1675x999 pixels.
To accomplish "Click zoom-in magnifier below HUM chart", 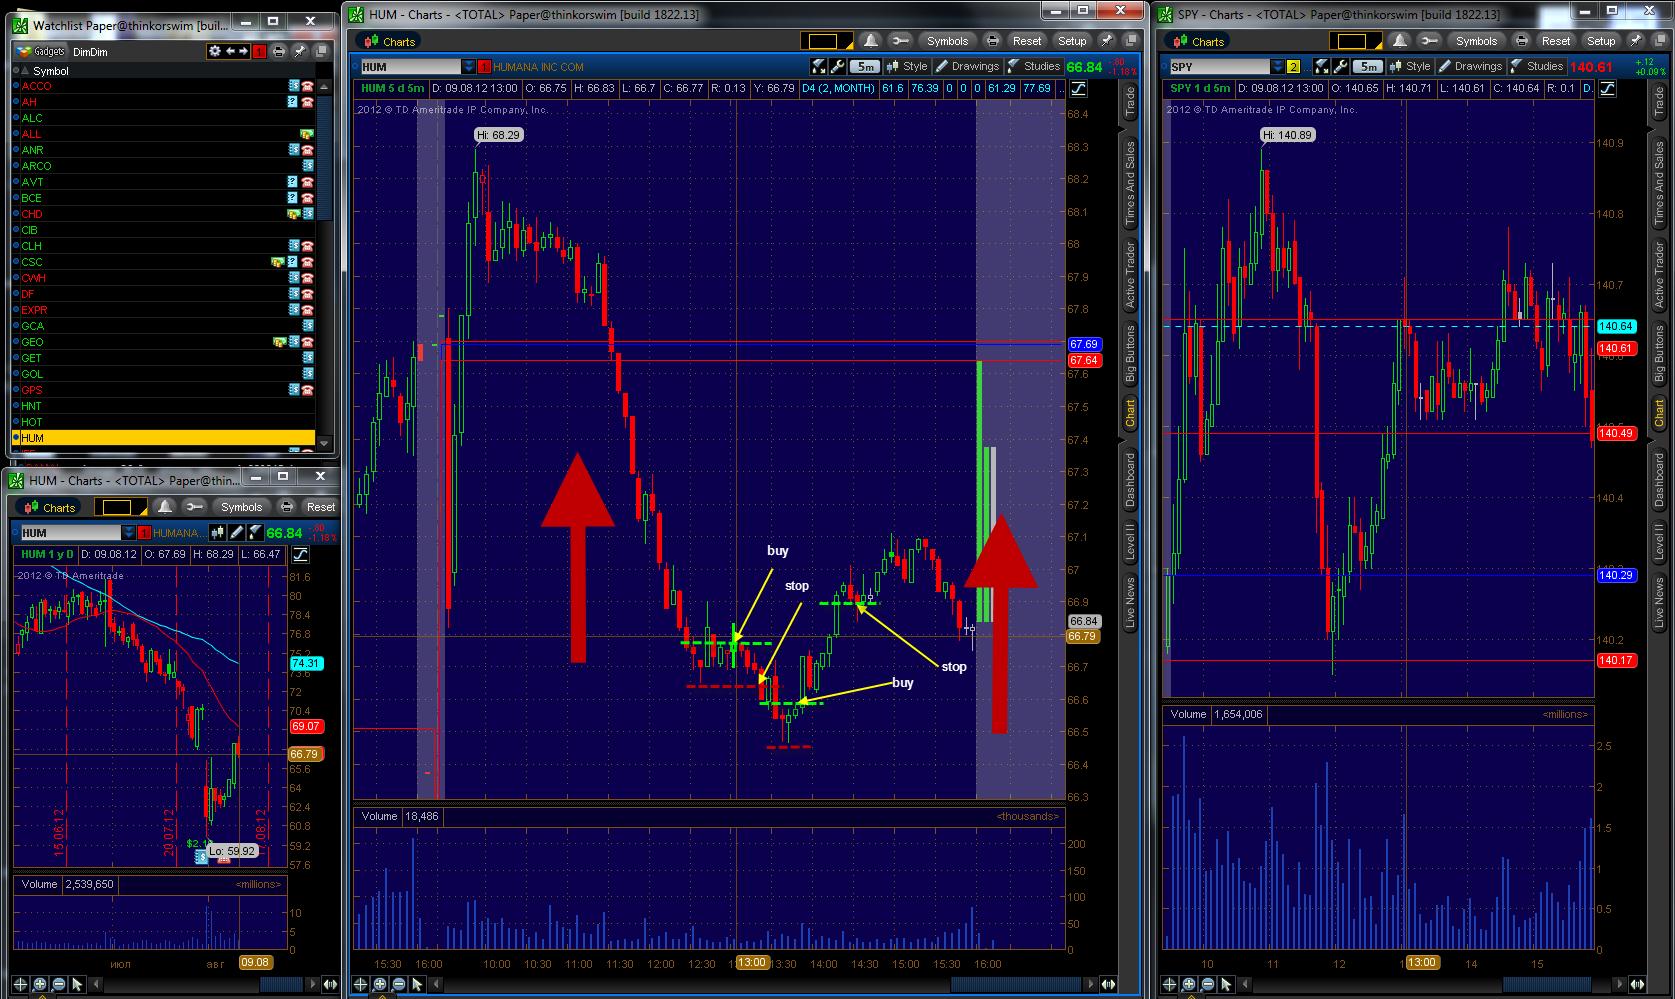I will tap(380, 984).
